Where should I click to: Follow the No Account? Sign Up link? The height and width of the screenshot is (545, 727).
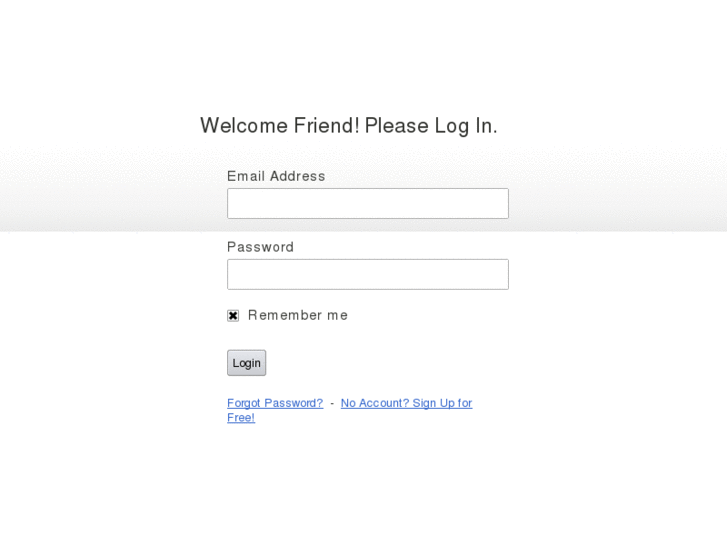point(406,403)
